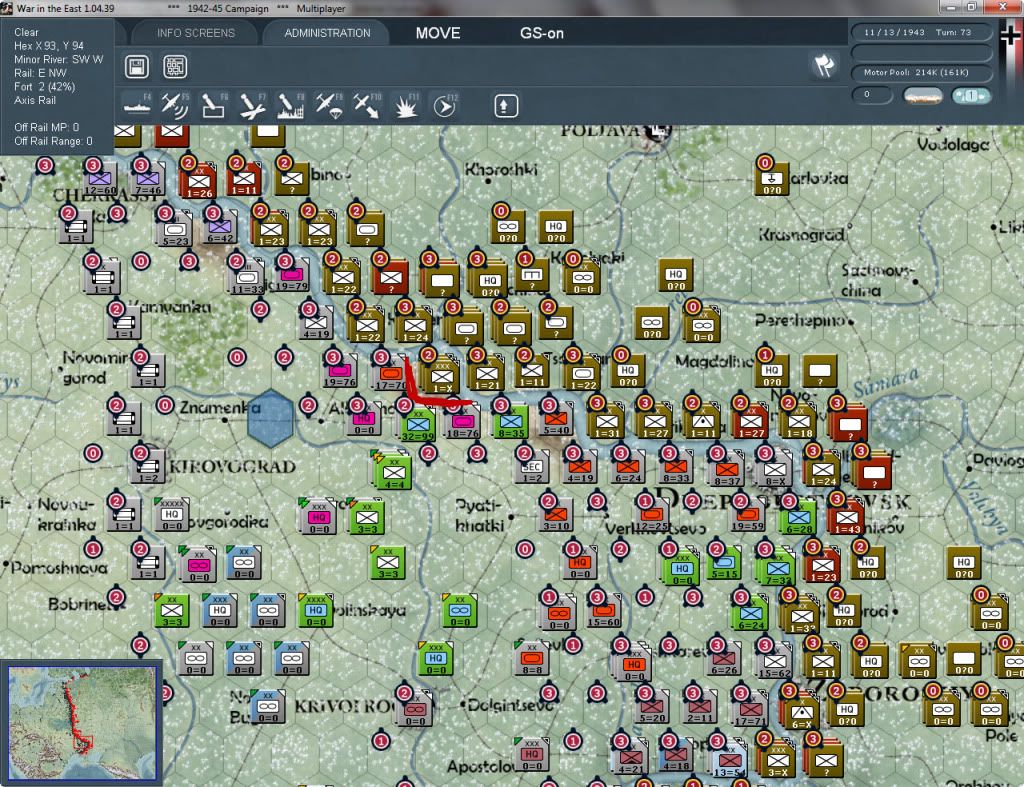Click the light blue indicator beside weather icon
The image size is (1024, 787).
point(971,96)
